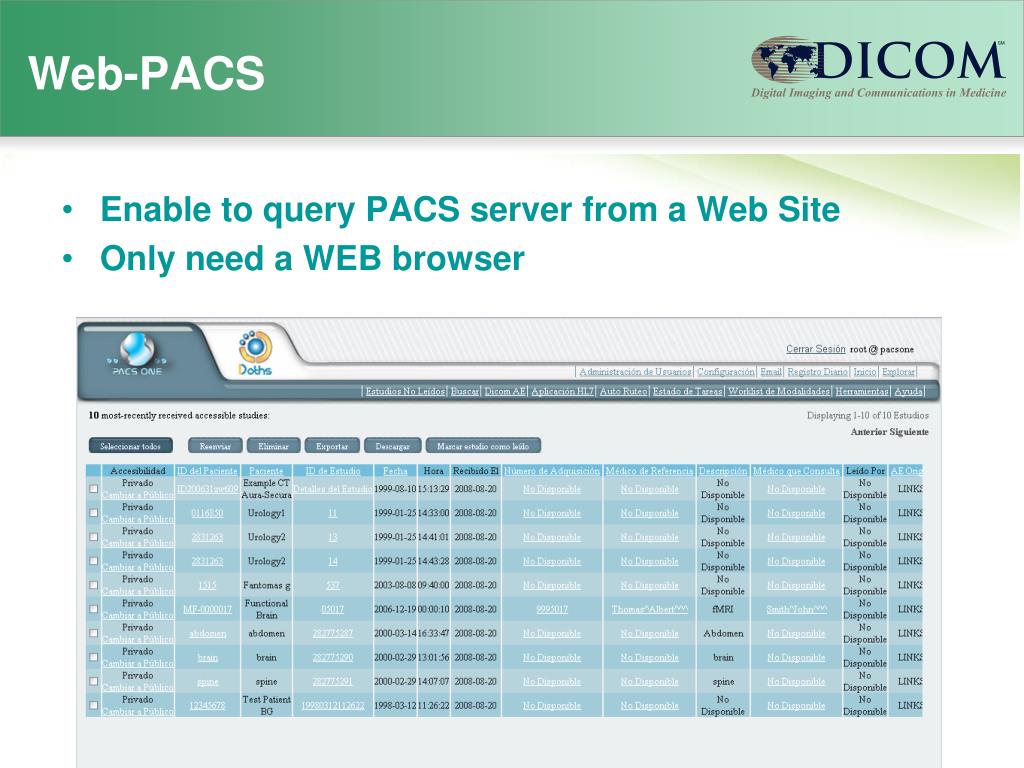
Task: Open study ID 19980312112632 link
Action: pyautogui.click(x=332, y=706)
